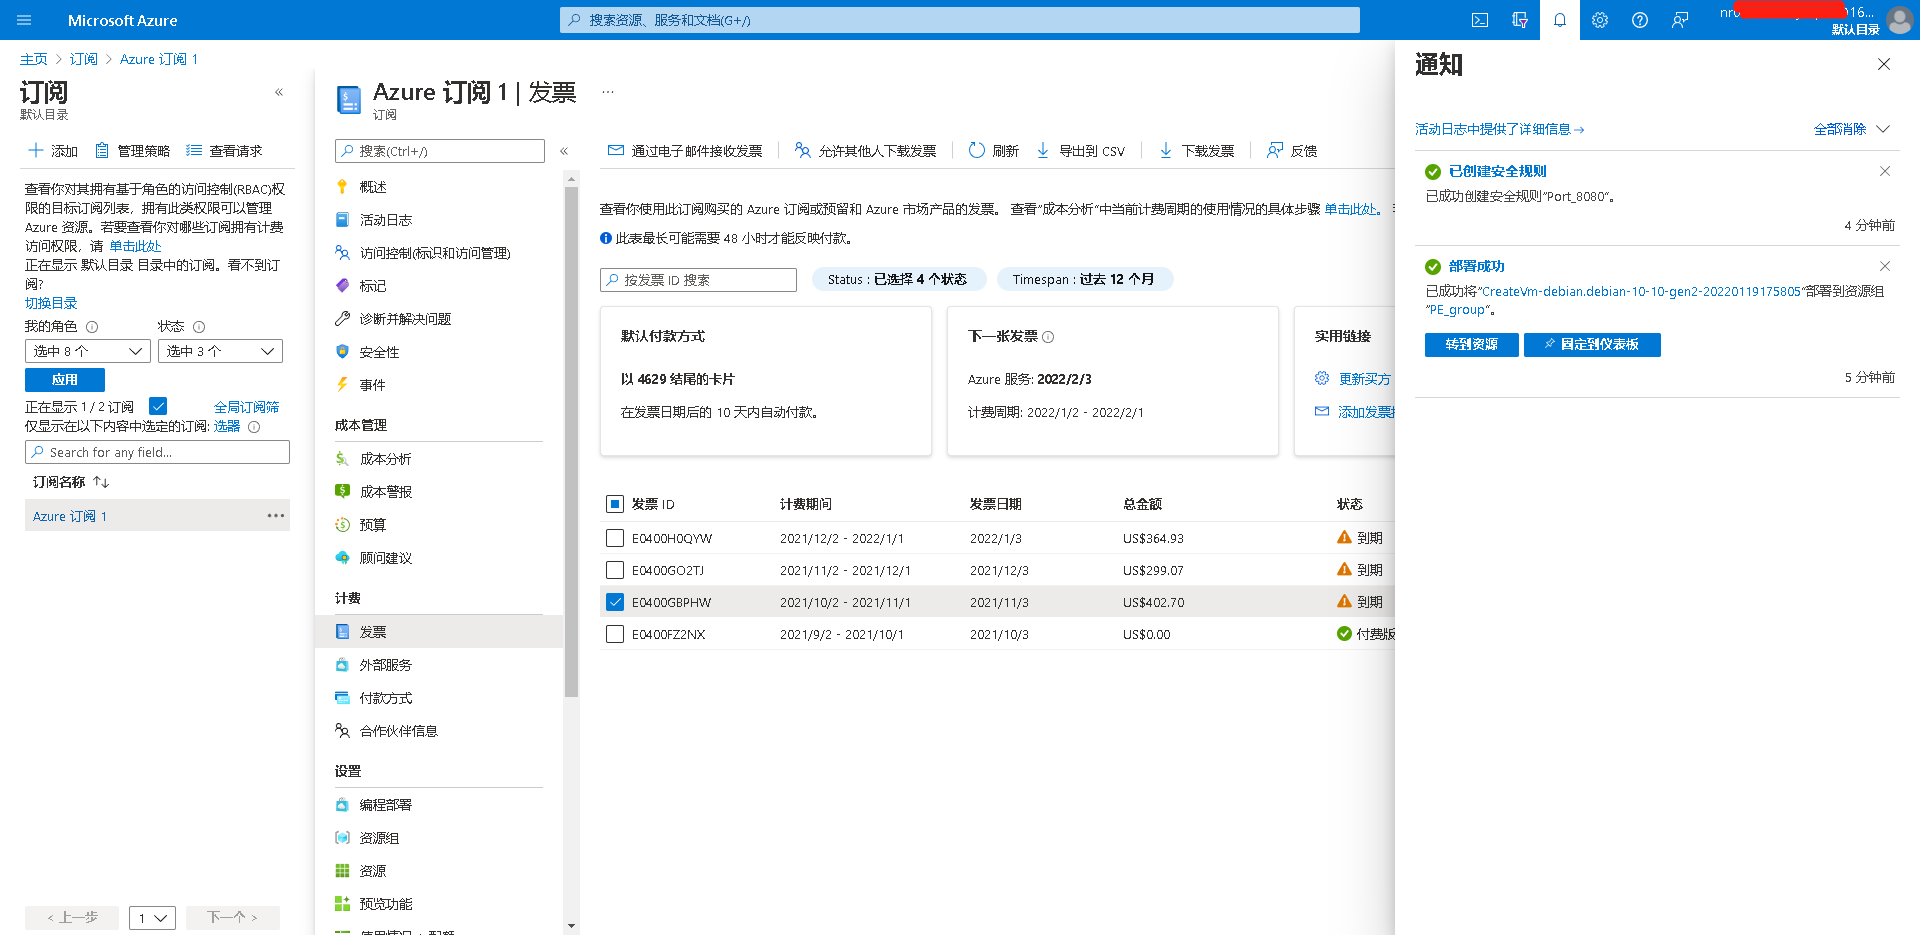
Task: Open the 主页 breadcrumb link
Action: click(33, 59)
